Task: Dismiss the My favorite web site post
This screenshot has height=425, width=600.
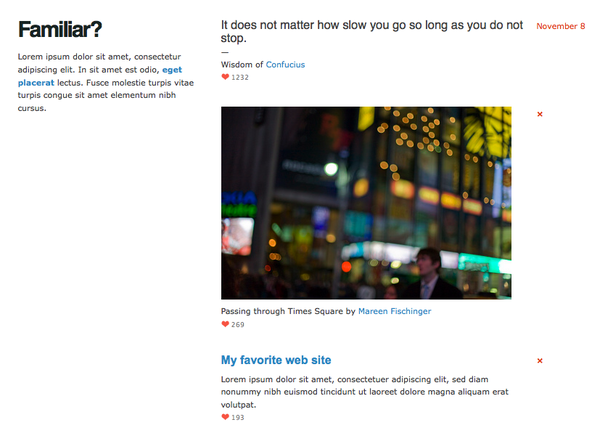Action: [x=540, y=360]
